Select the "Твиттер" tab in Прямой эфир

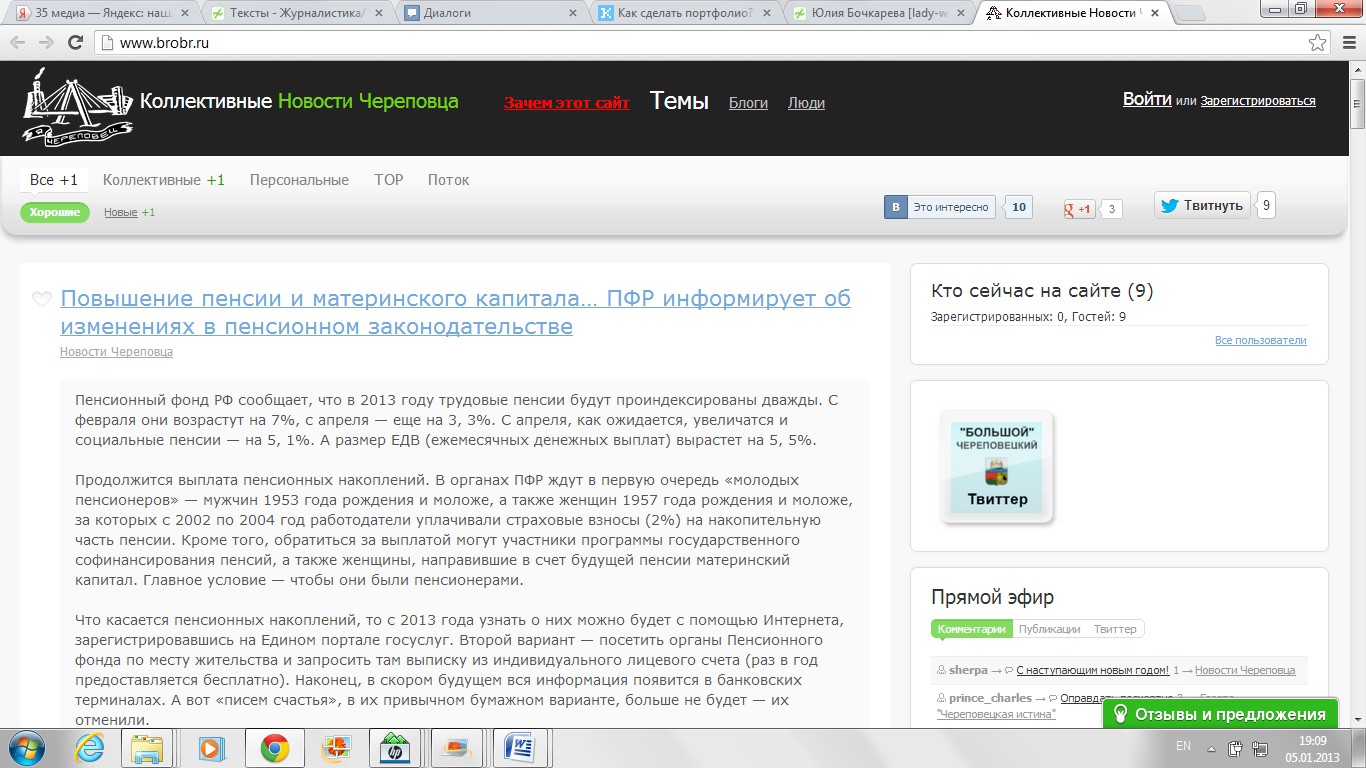(x=1115, y=629)
